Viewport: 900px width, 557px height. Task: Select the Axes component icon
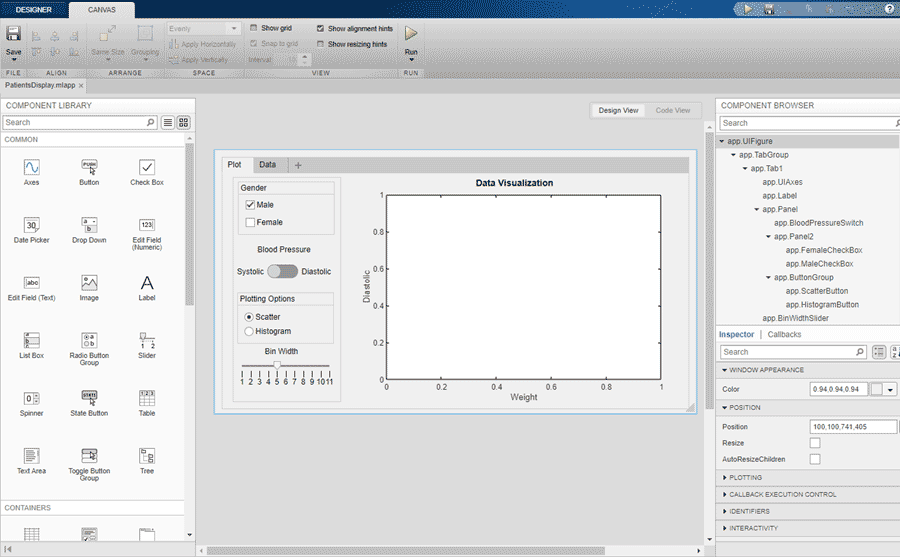pos(31,167)
